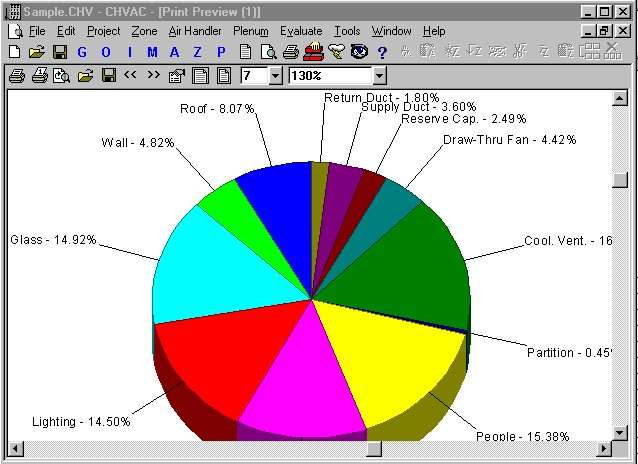This screenshot has height=464, width=638.
Task: Go to previous page with << button
Action: tap(130, 75)
